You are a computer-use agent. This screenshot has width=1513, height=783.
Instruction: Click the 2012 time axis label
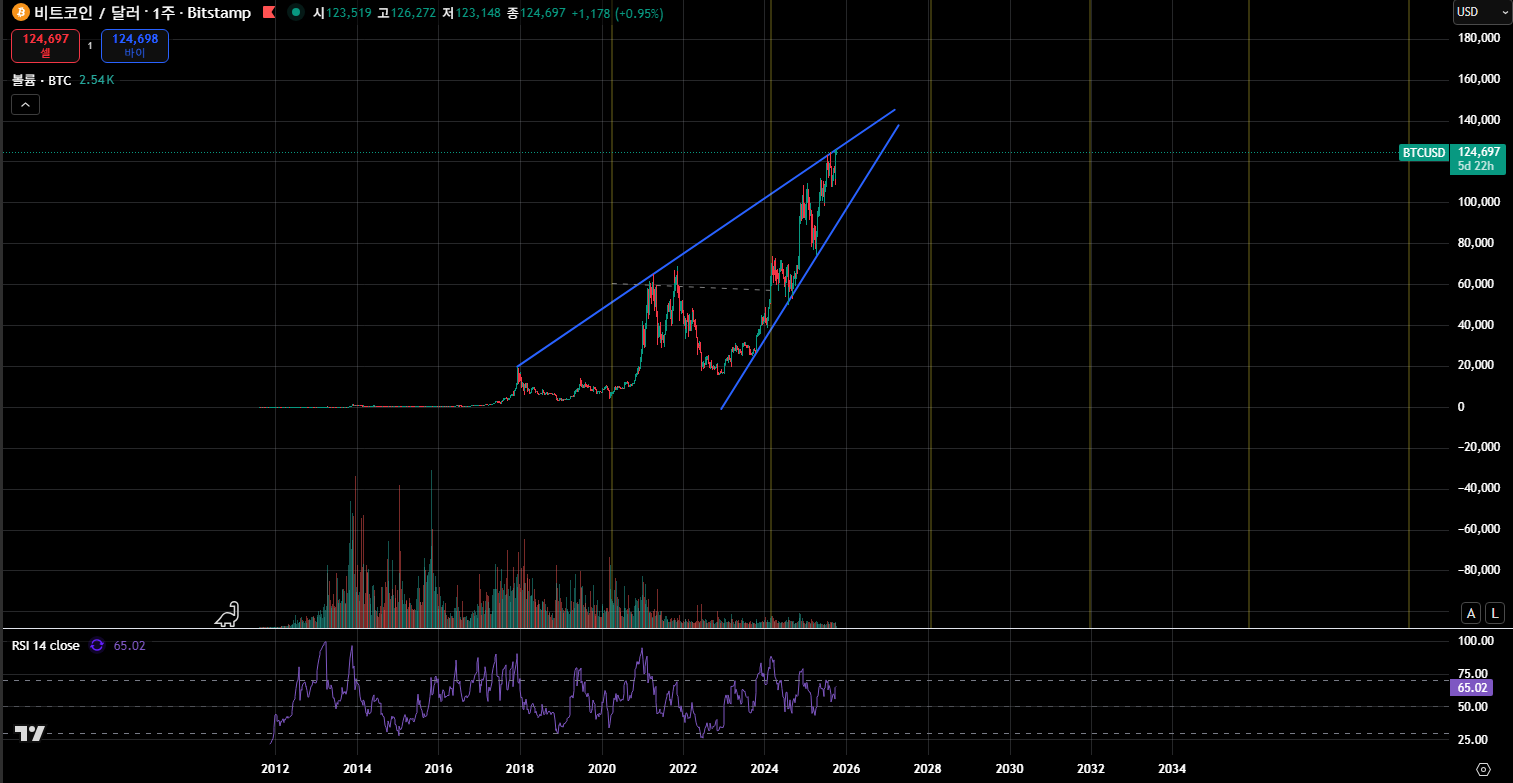point(275,769)
